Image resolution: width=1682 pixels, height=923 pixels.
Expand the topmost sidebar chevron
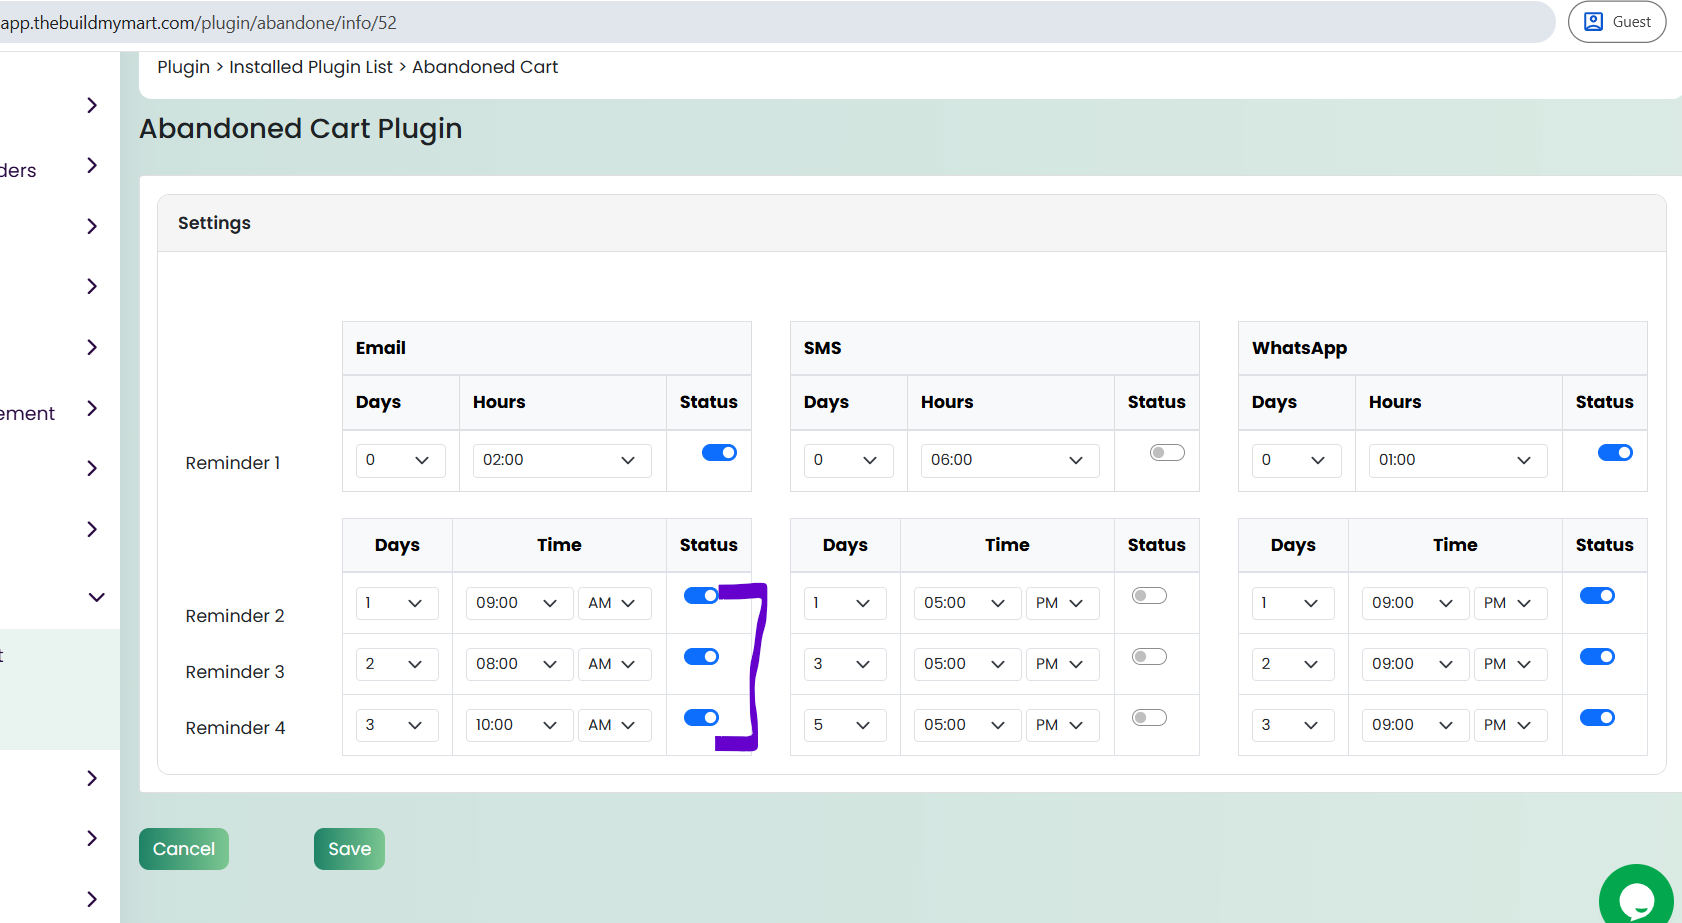point(92,105)
